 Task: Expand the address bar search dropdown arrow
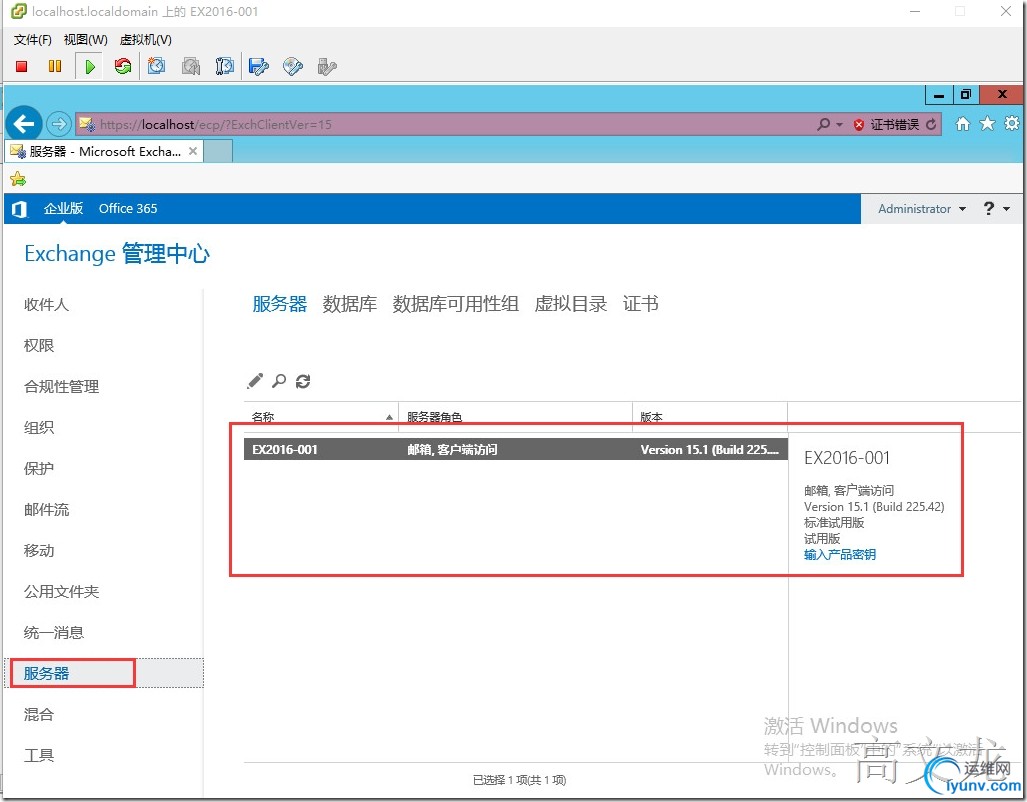click(839, 124)
